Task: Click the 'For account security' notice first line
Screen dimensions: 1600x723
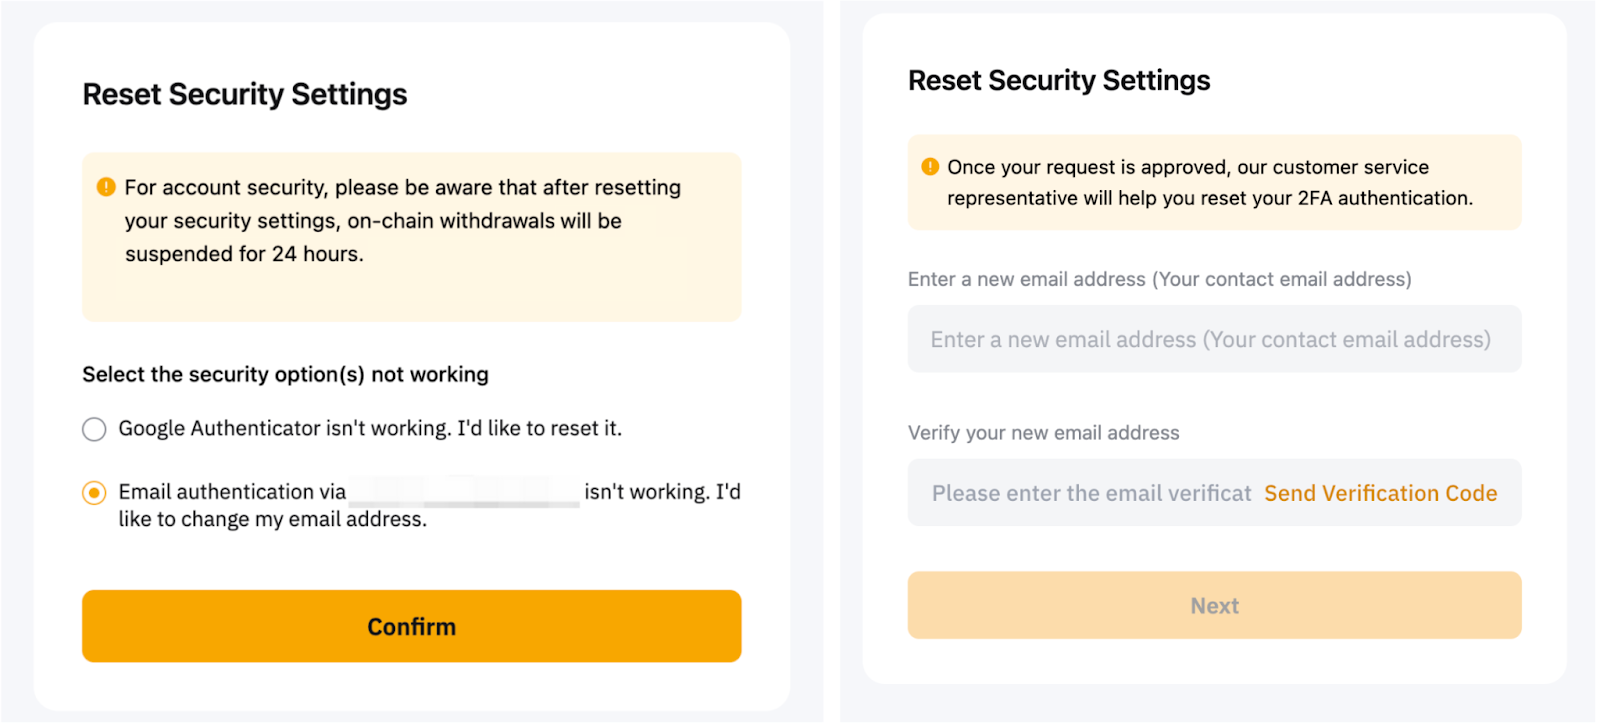Action: pyautogui.click(x=402, y=188)
